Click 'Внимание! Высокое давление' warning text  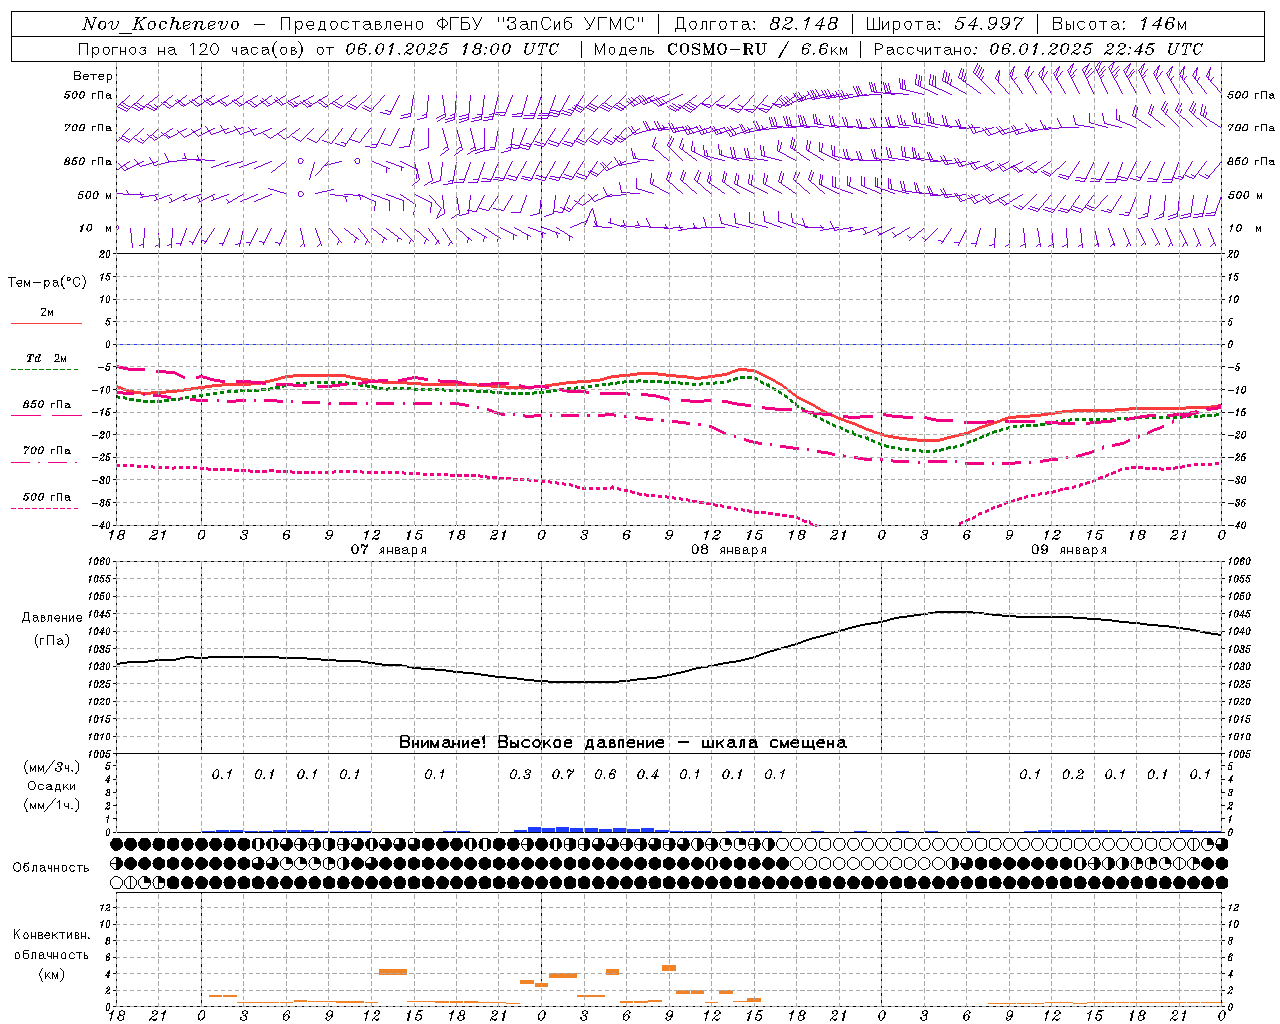(x=531, y=743)
